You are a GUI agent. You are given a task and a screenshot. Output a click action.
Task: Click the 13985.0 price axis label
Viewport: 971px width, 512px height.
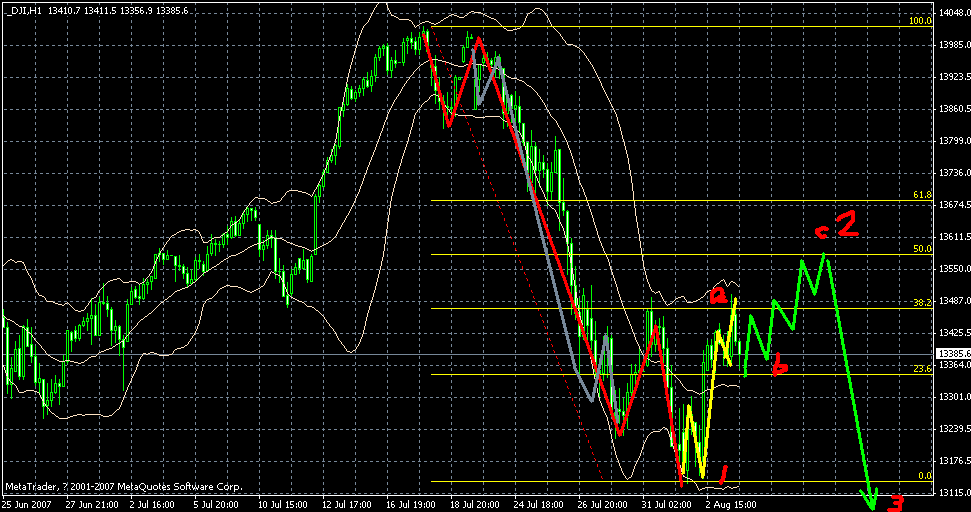(x=954, y=45)
